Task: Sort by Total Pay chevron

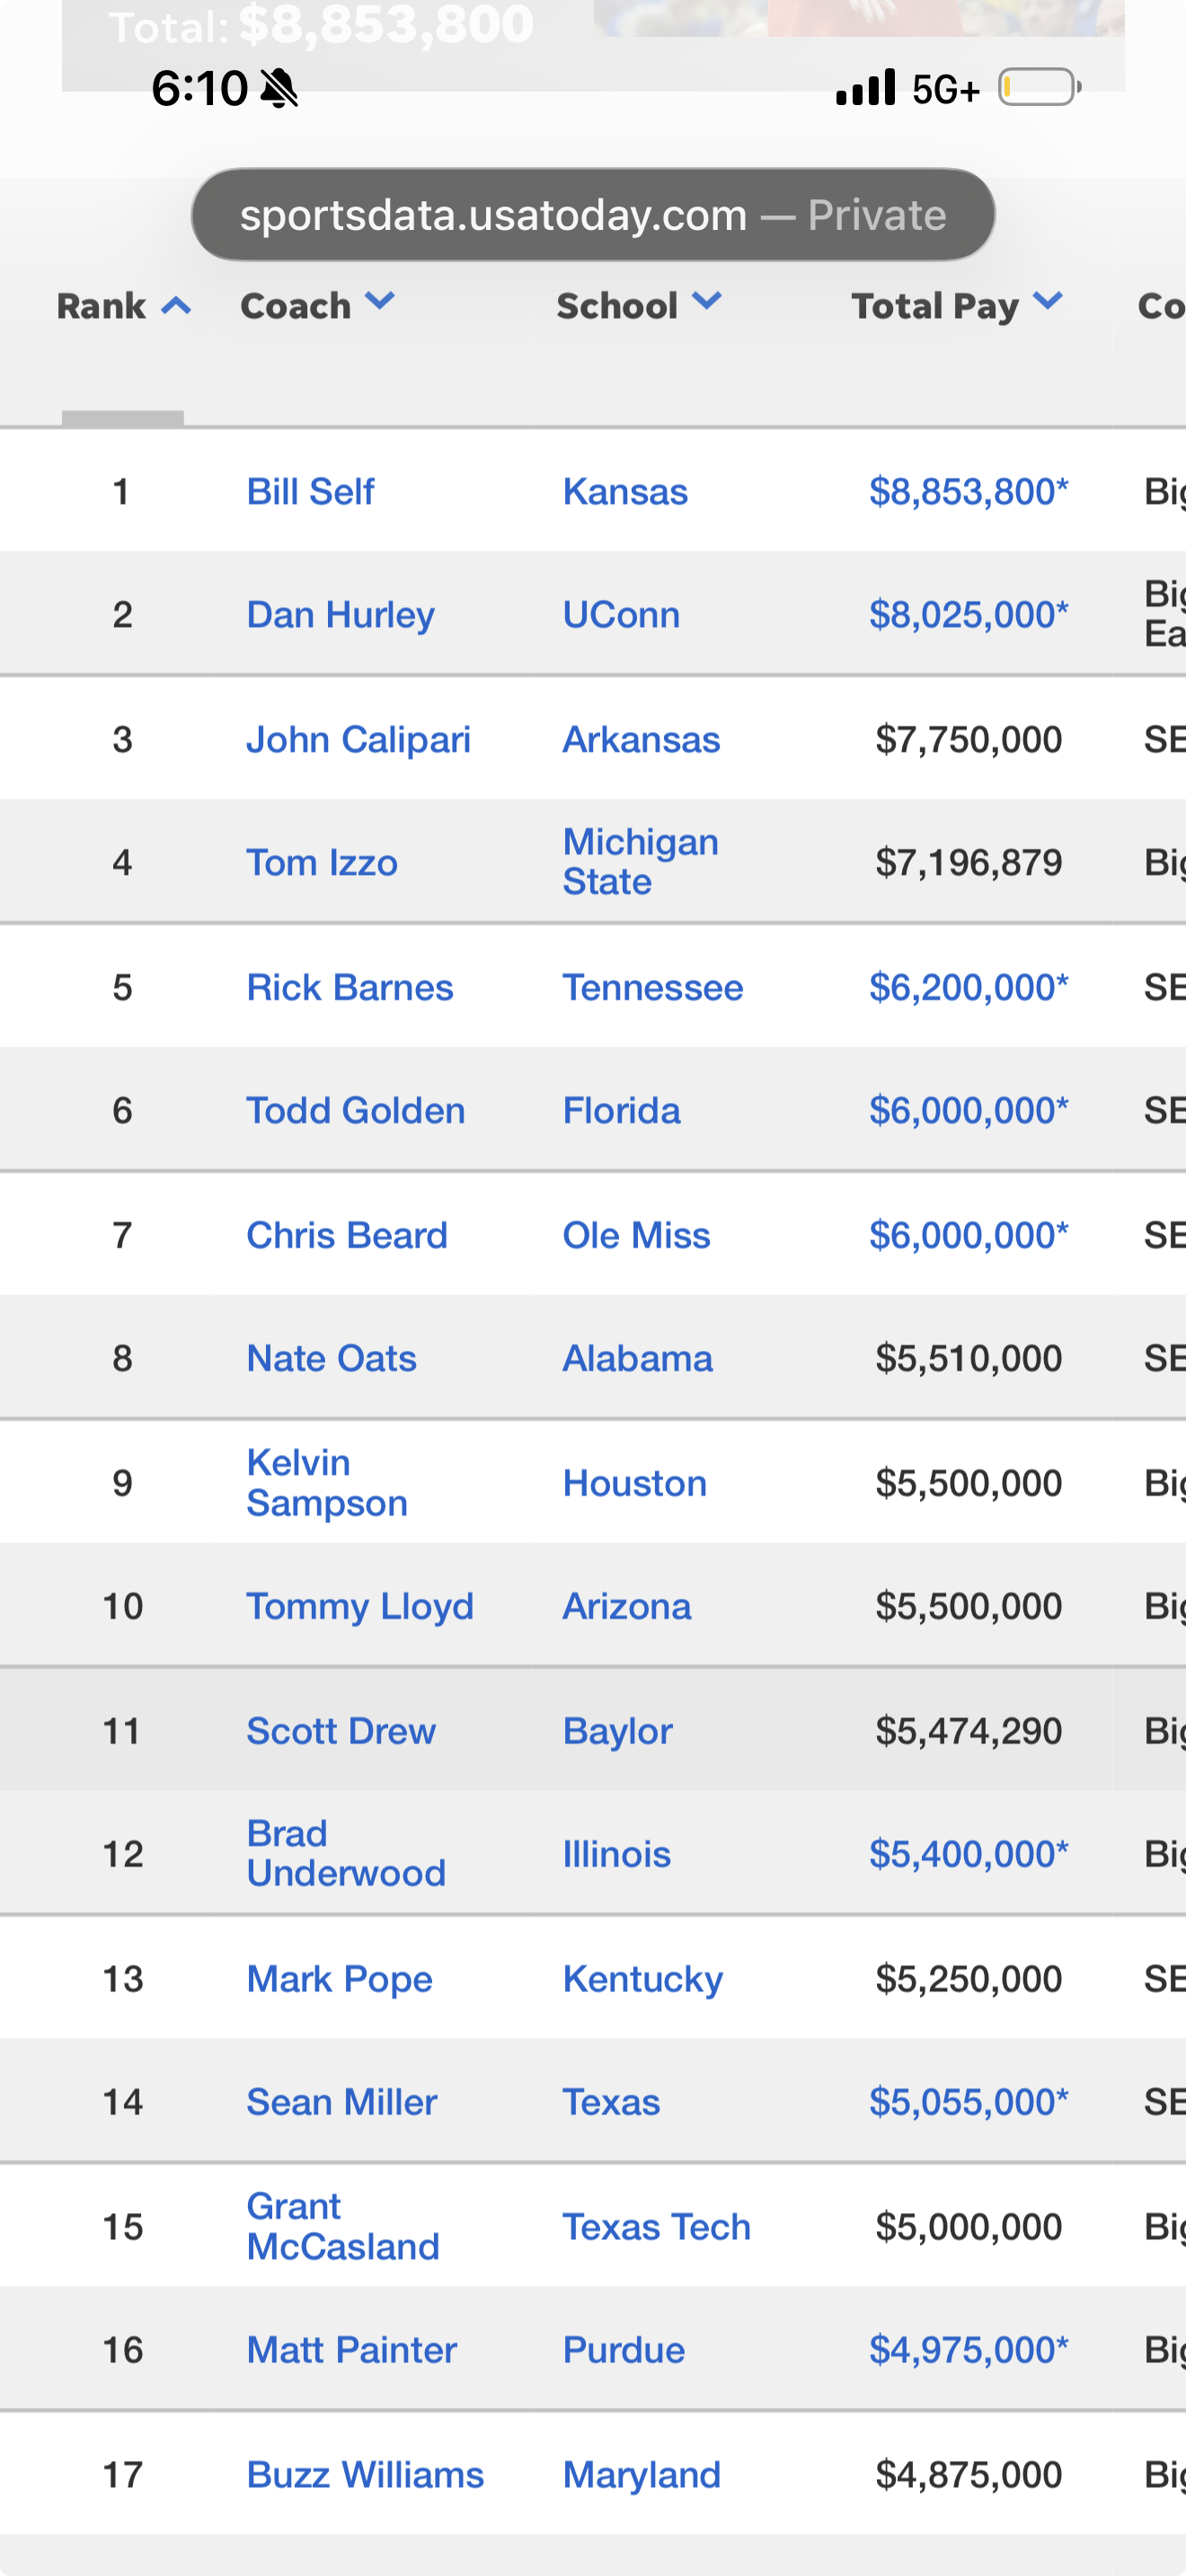Action: tap(1047, 301)
